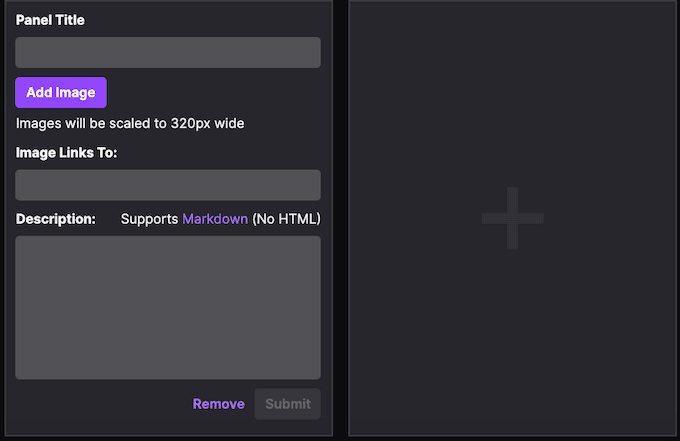Set focus on the image URL link field
This screenshot has height=441, width=680.
click(x=168, y=185)
